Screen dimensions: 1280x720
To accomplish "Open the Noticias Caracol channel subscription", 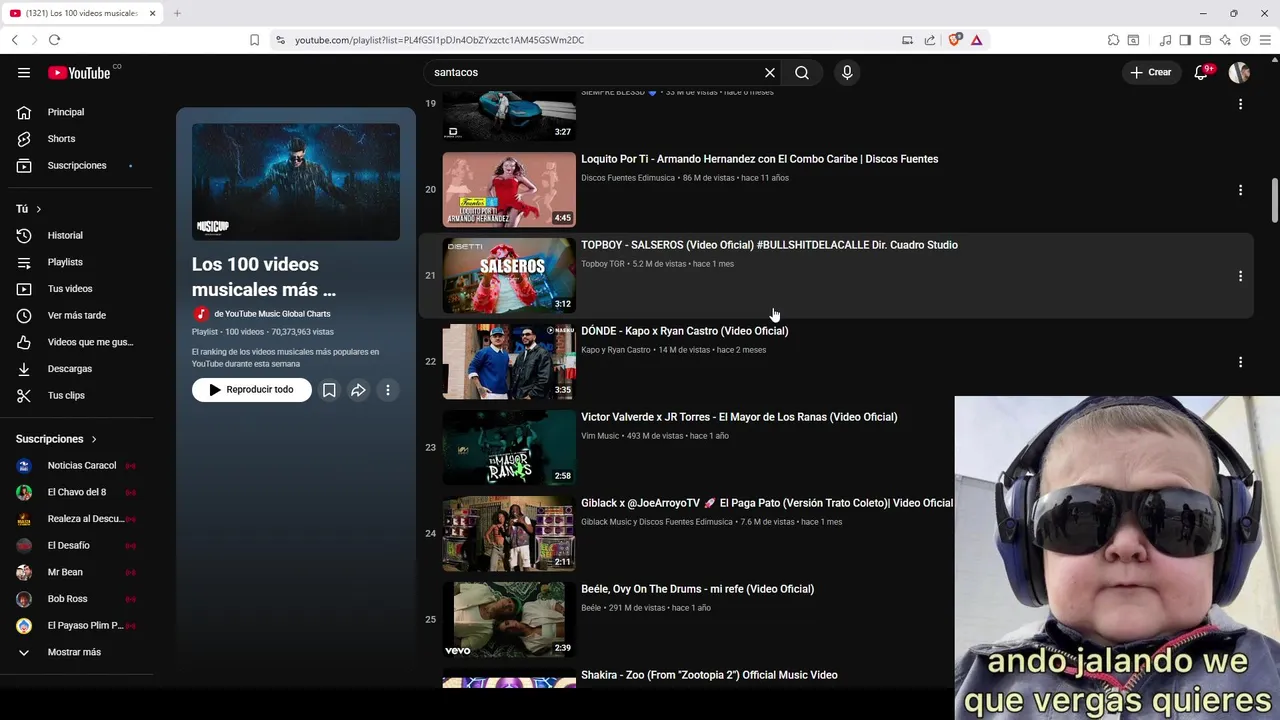I will [x=80, y=465].
